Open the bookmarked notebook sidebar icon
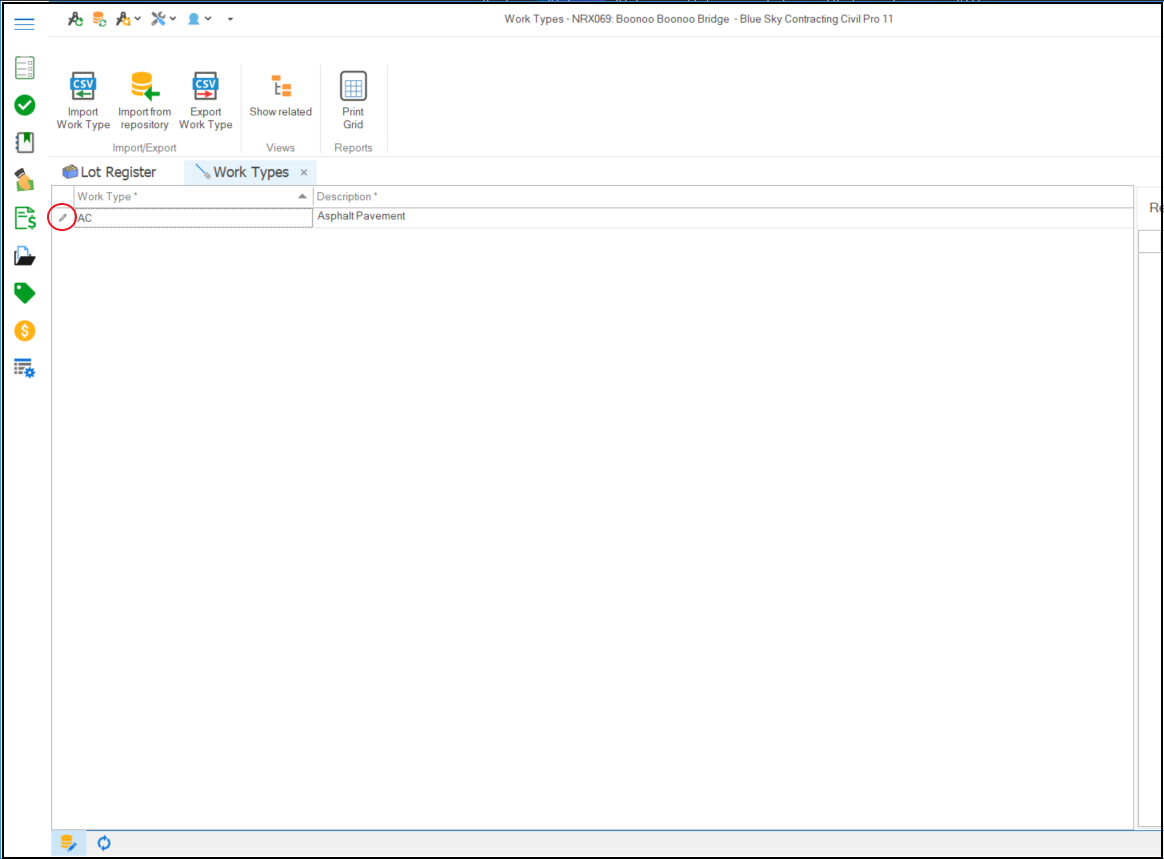The image size is (1164, 859). pyautogui.click(x=25, y=142)
